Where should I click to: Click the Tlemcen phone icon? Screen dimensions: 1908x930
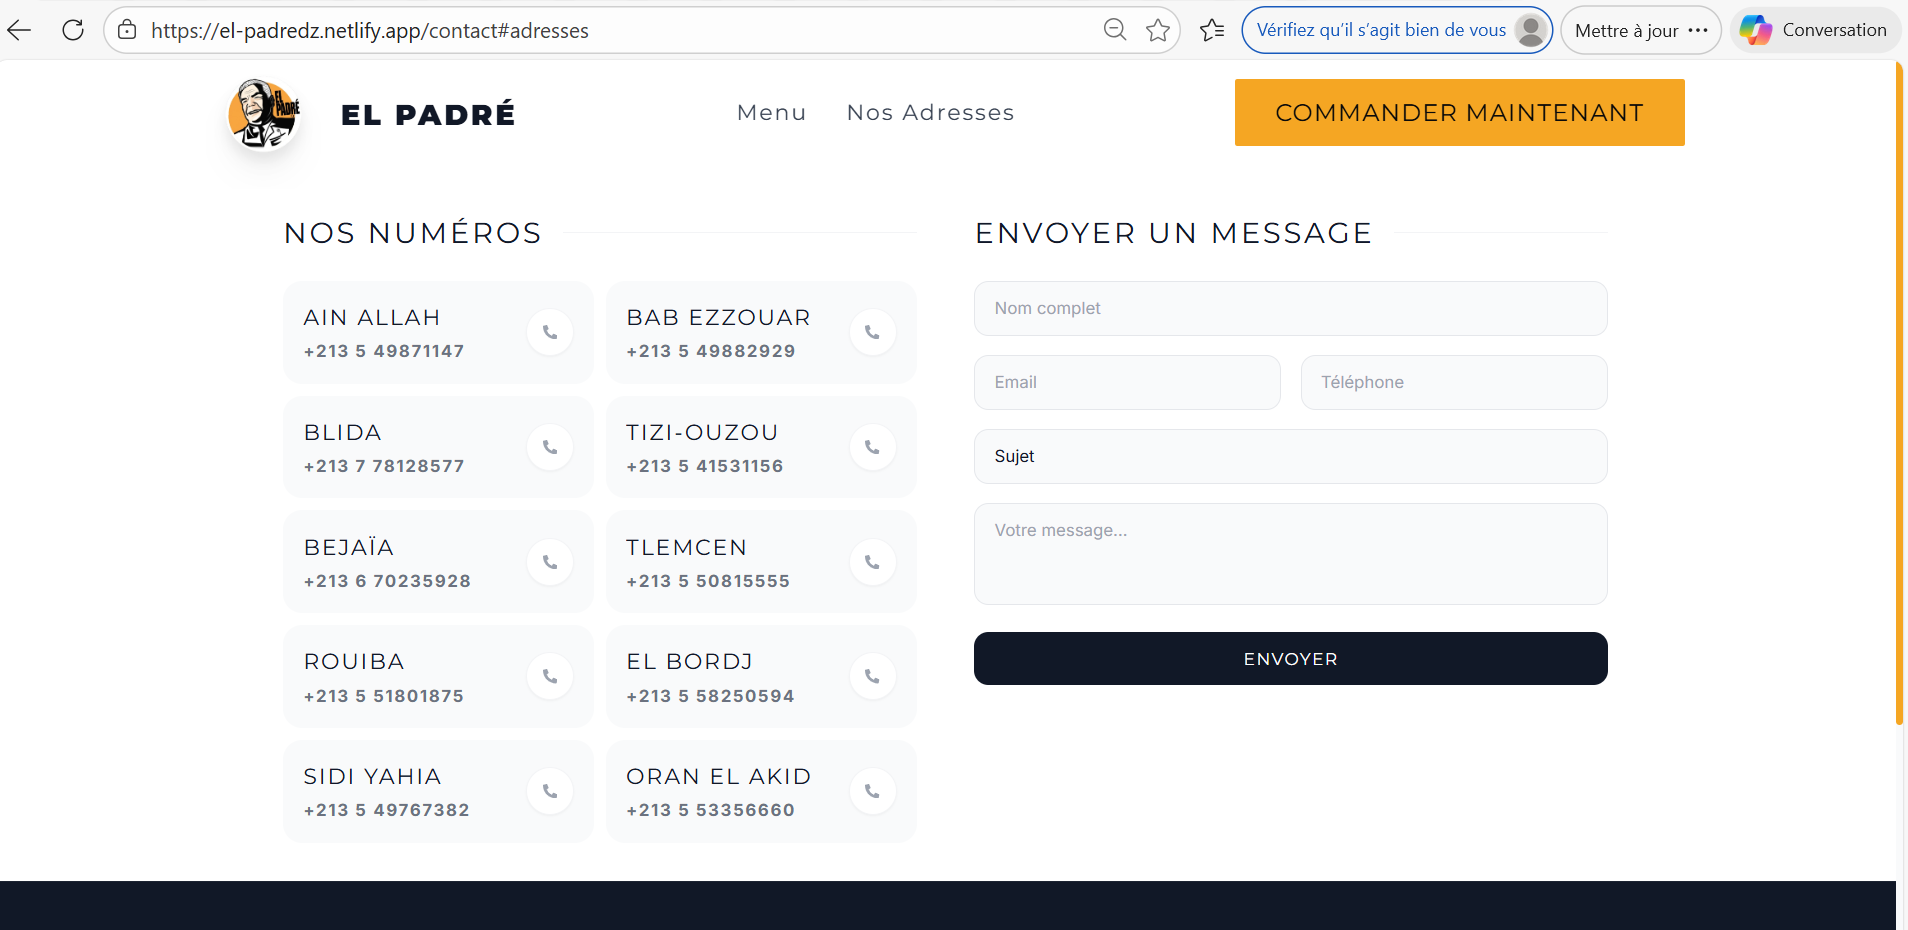pyautogui.click(x=872, y=562)
